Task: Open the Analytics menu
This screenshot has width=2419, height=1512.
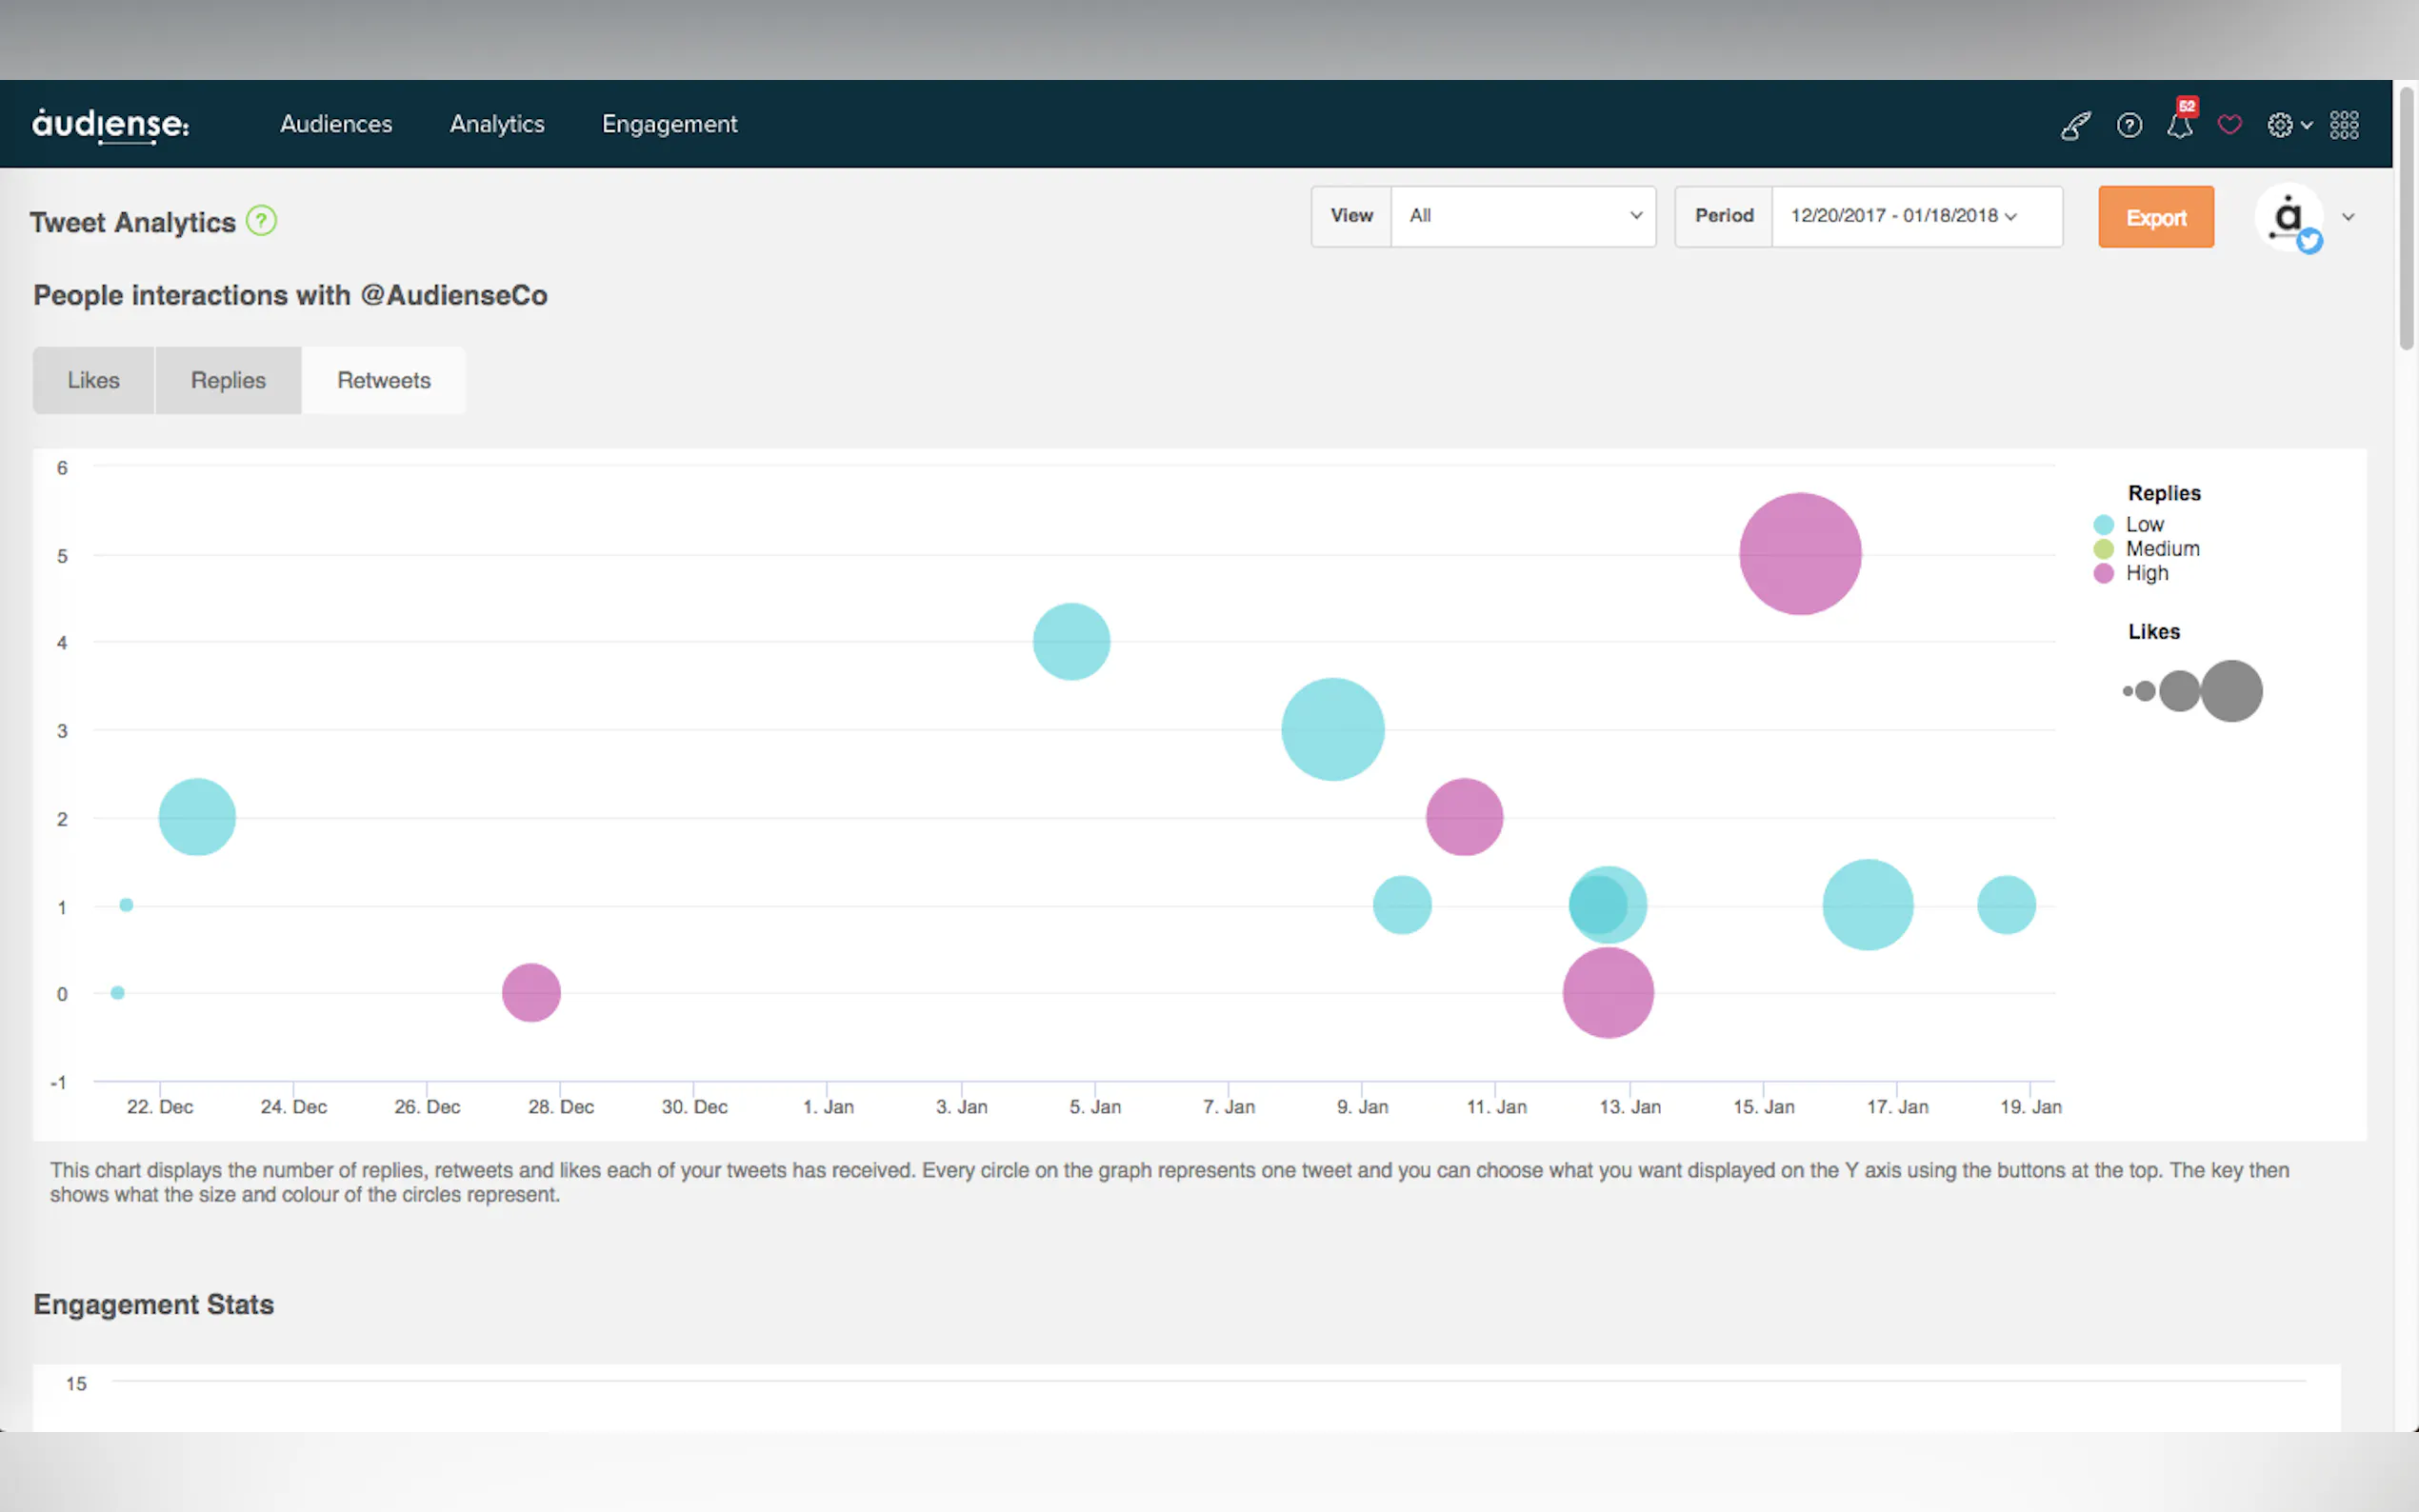Action: pos(497,124)
